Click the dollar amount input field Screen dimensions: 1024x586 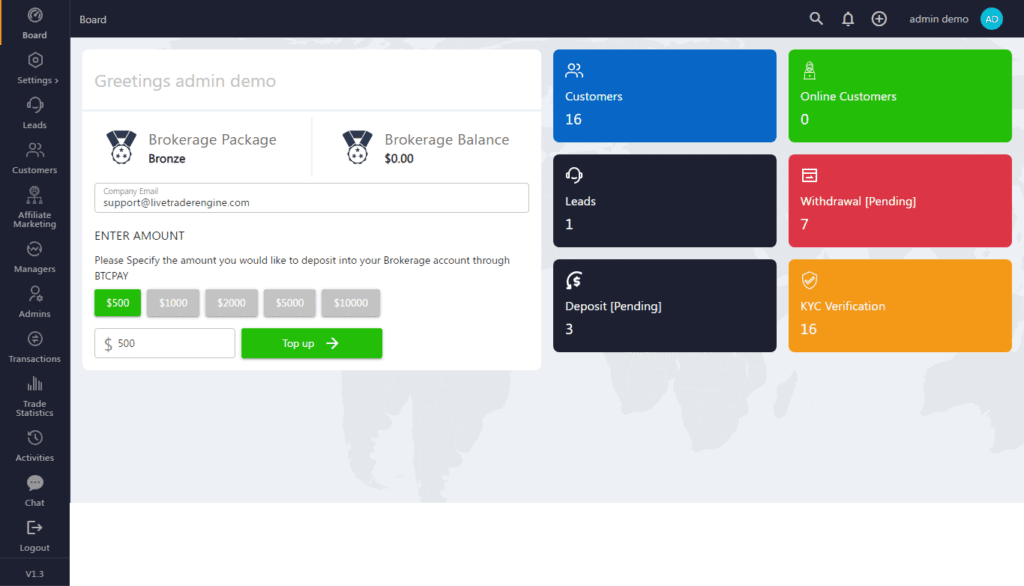[173, 343]
